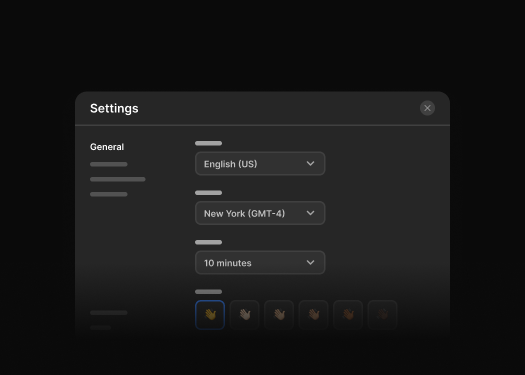Select the medium skin tone waving hand
The height and width of the screenshot is (375, 525).
coord(313,315)
